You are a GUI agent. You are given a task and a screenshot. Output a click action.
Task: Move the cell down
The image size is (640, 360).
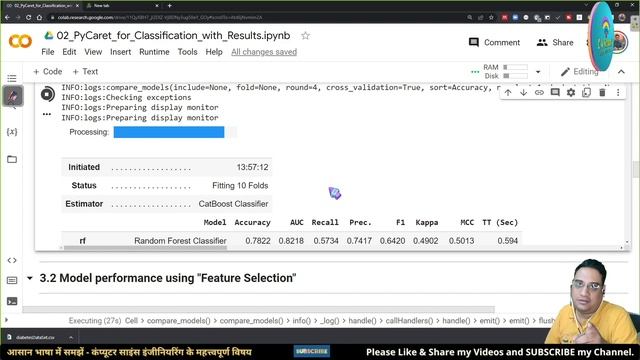click(523, 93)
